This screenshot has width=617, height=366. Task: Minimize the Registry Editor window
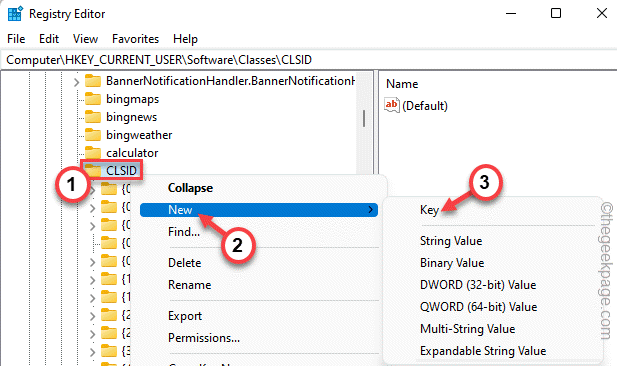[511, 13]
